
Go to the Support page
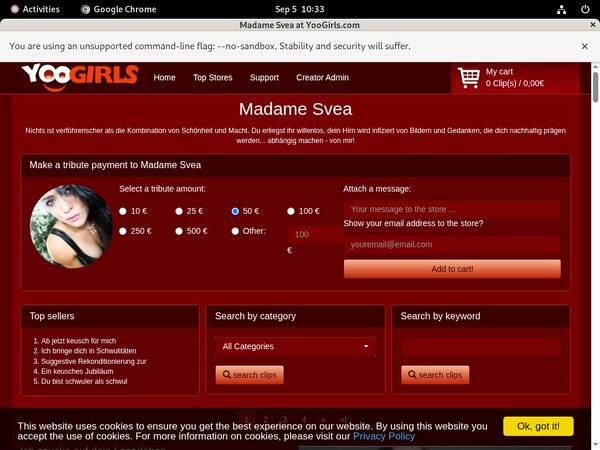point(264,77)
